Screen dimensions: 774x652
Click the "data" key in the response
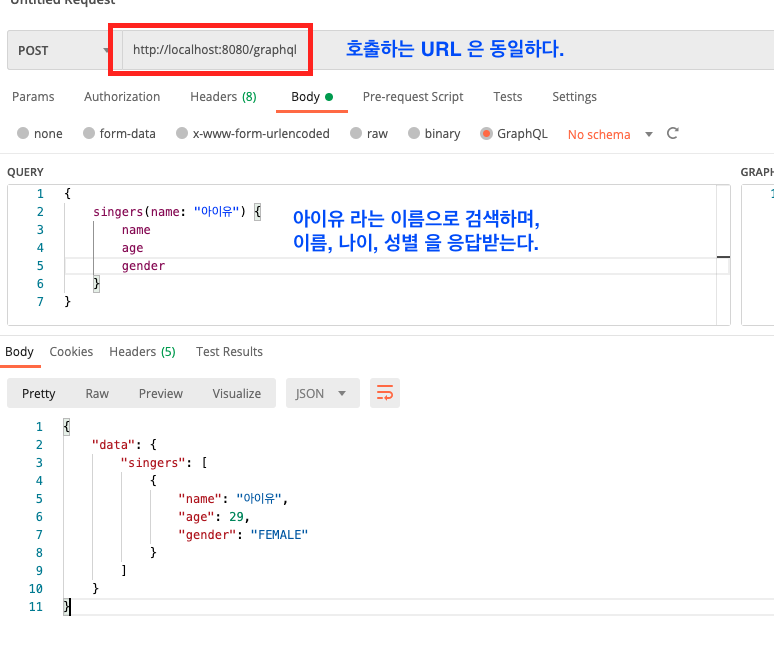(x=113, y=445)
